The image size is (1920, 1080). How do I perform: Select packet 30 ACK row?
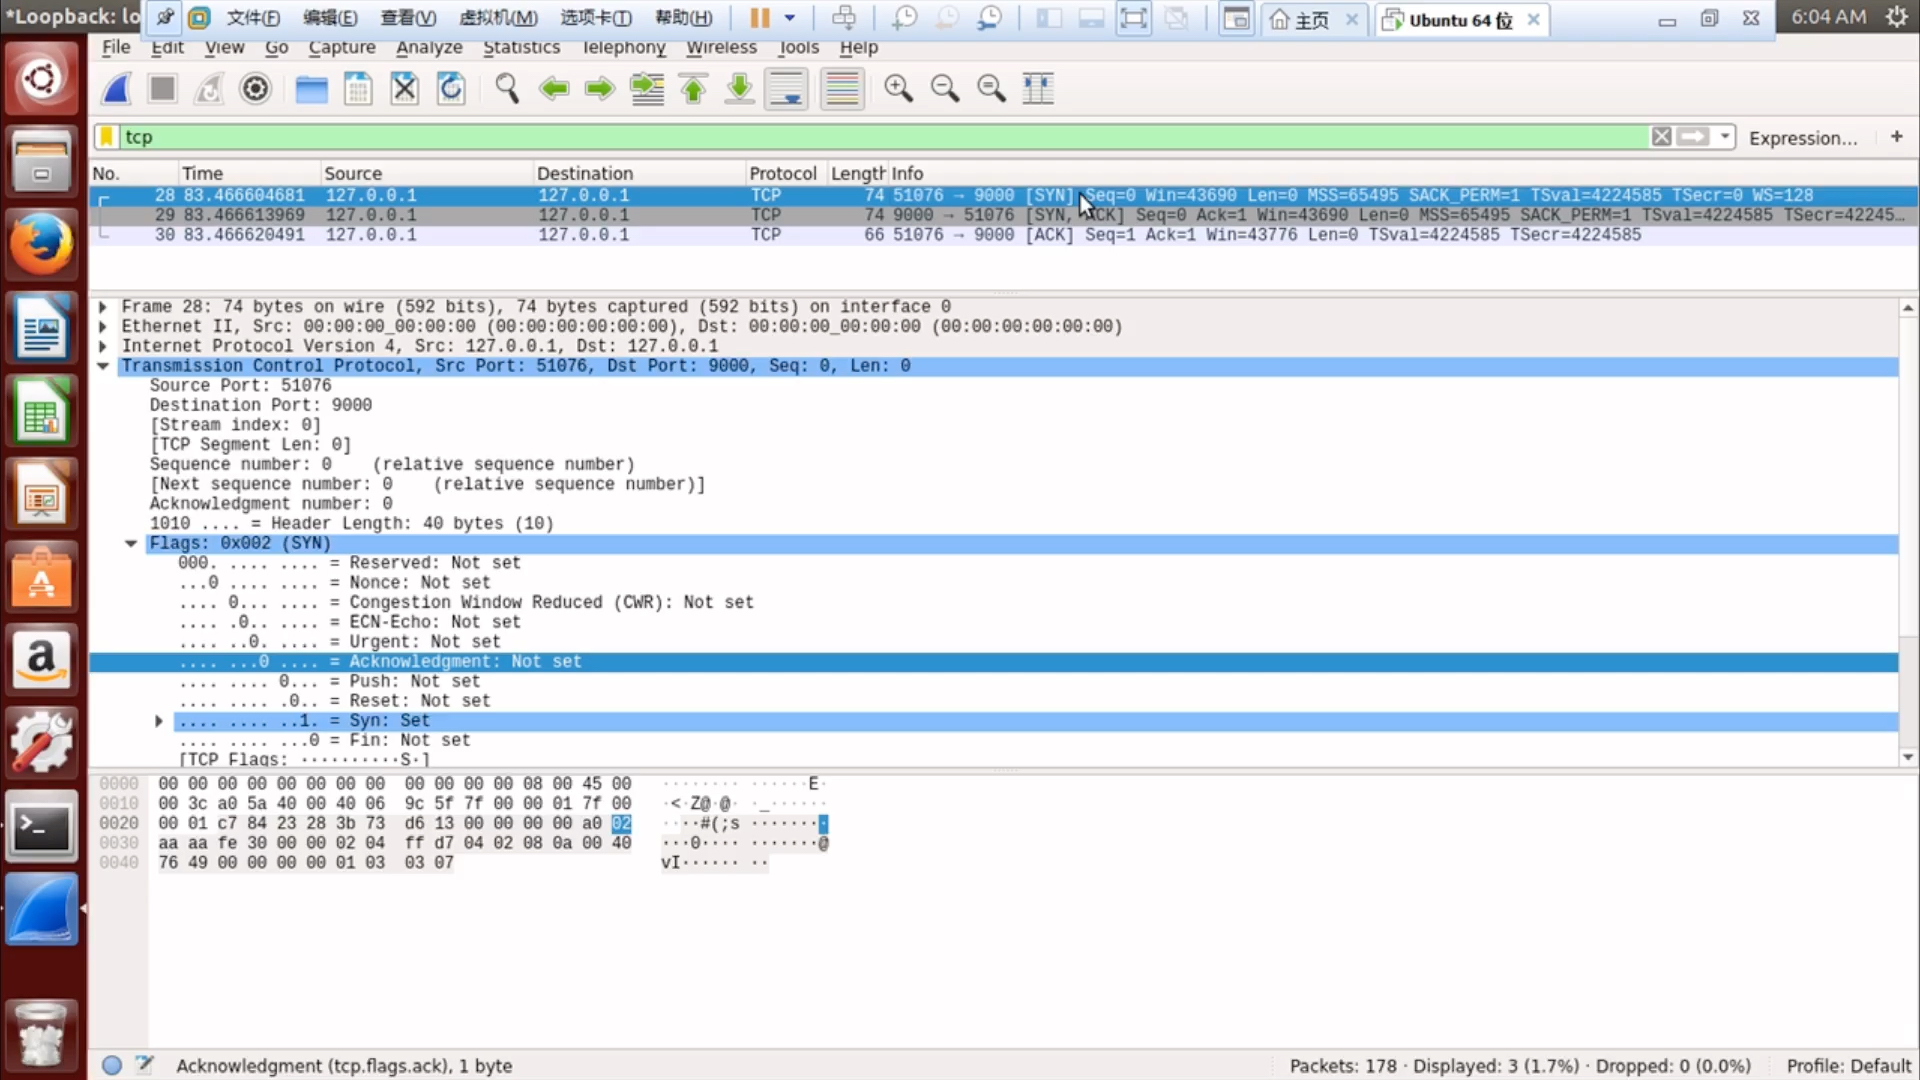tap(1003, 235)
